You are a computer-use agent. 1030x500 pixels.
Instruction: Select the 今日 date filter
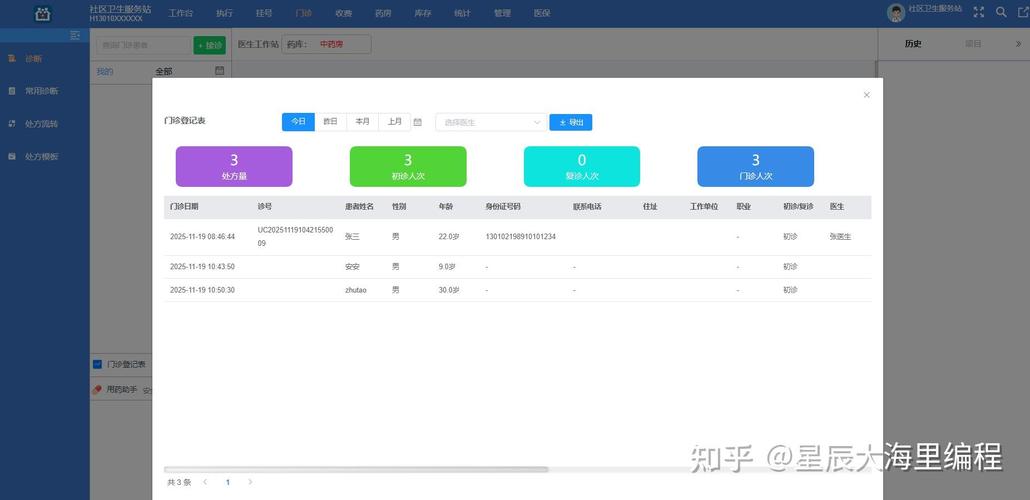pos(298,122)
